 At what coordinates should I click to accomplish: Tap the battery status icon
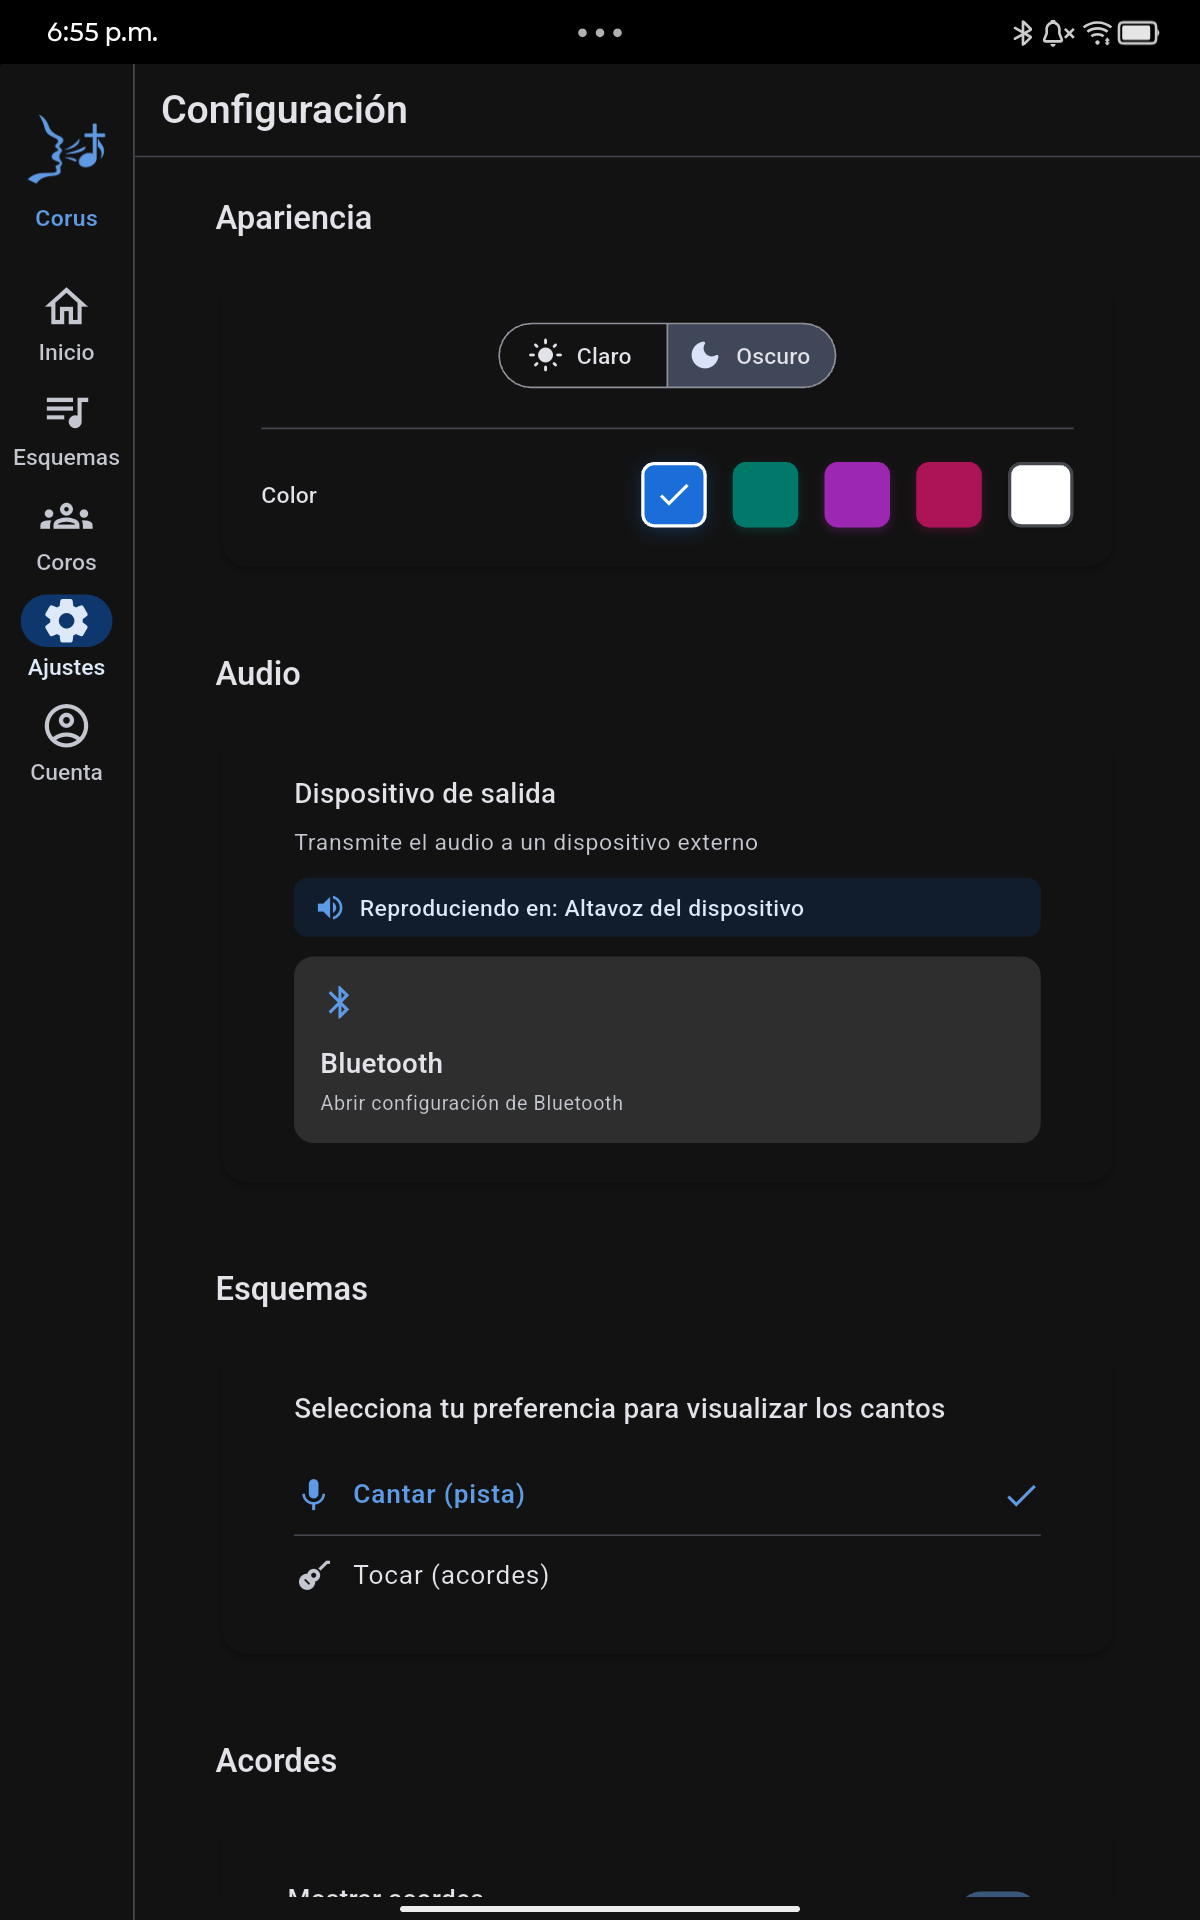(x=1138, y=33)
